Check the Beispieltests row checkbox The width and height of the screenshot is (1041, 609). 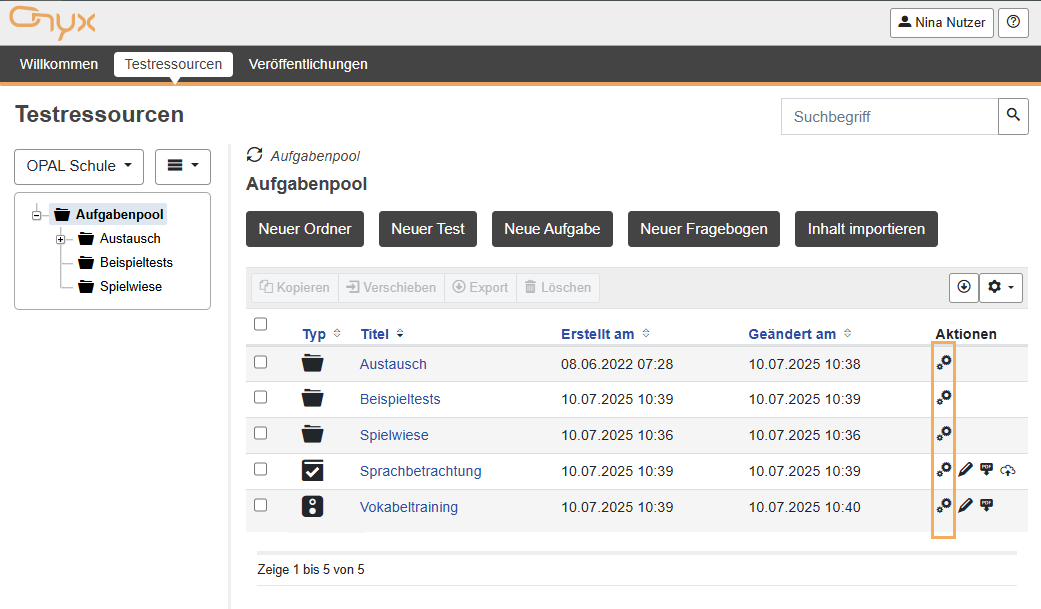tap(261, 397)
